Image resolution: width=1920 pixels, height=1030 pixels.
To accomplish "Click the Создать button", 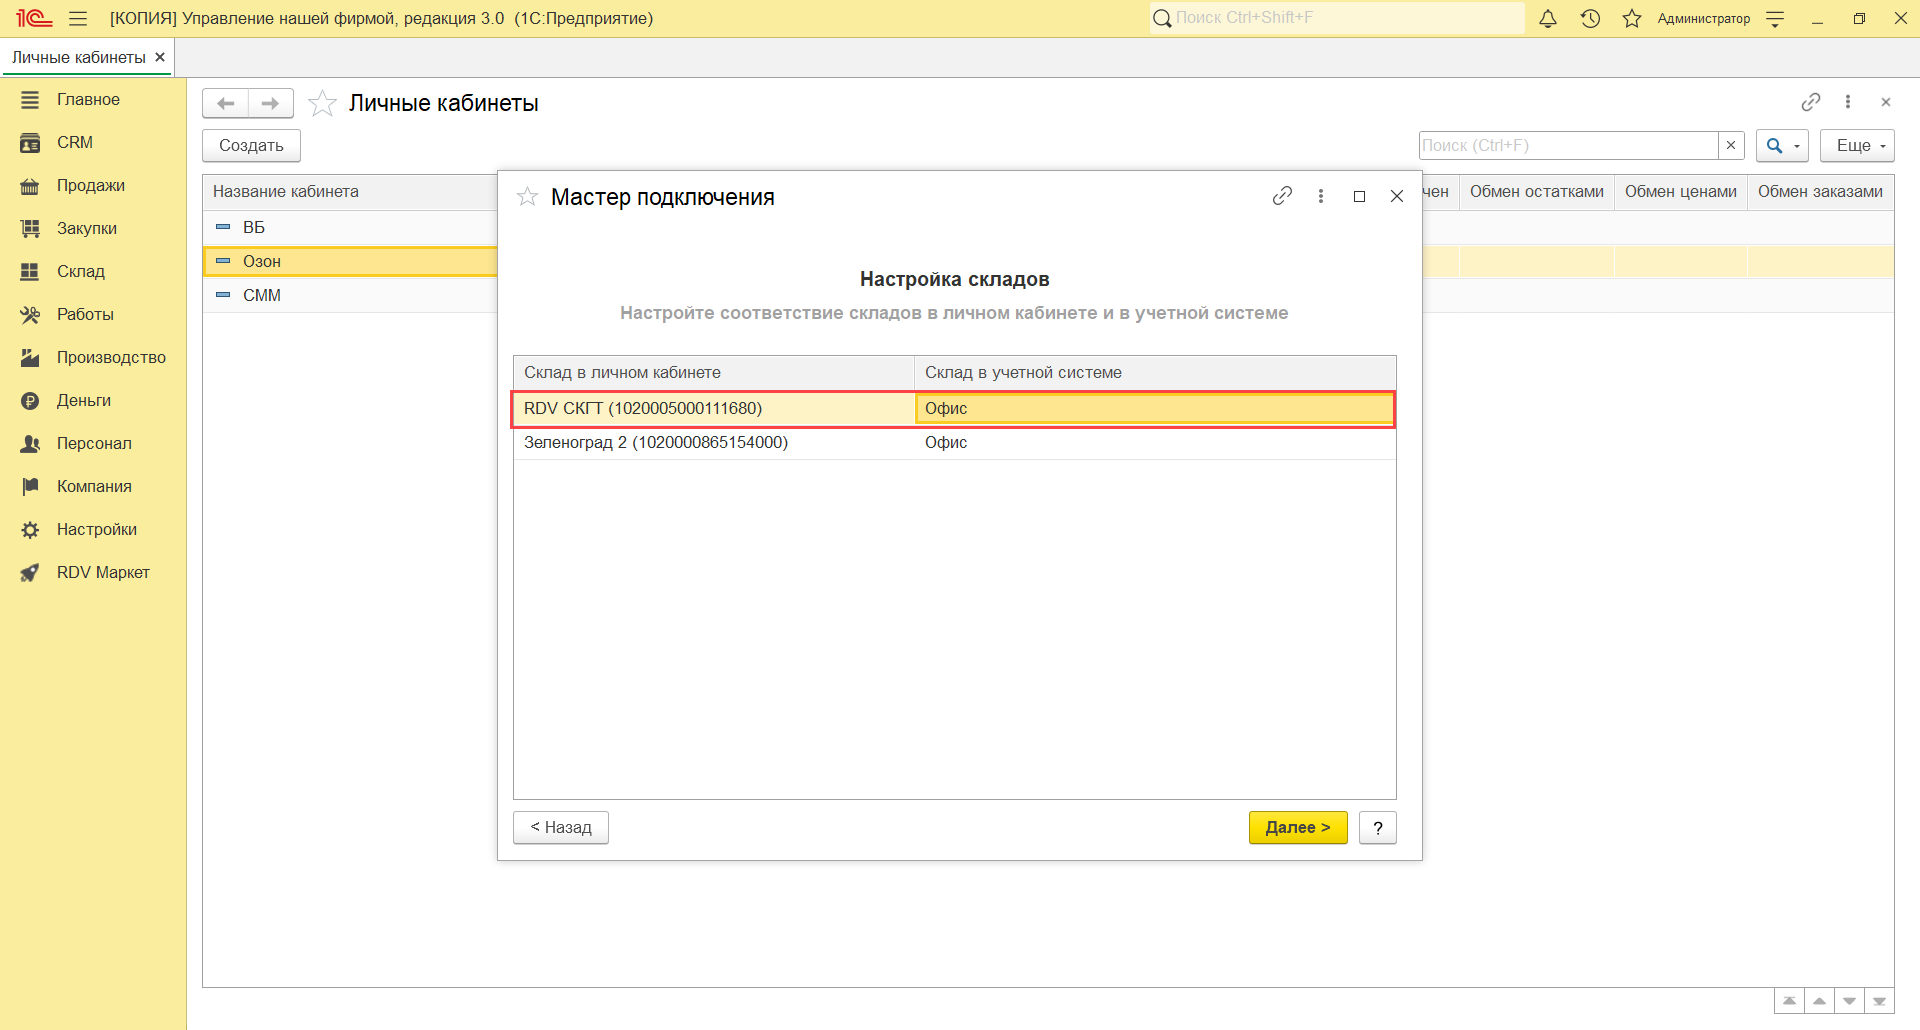I will [x=251, y=145].
